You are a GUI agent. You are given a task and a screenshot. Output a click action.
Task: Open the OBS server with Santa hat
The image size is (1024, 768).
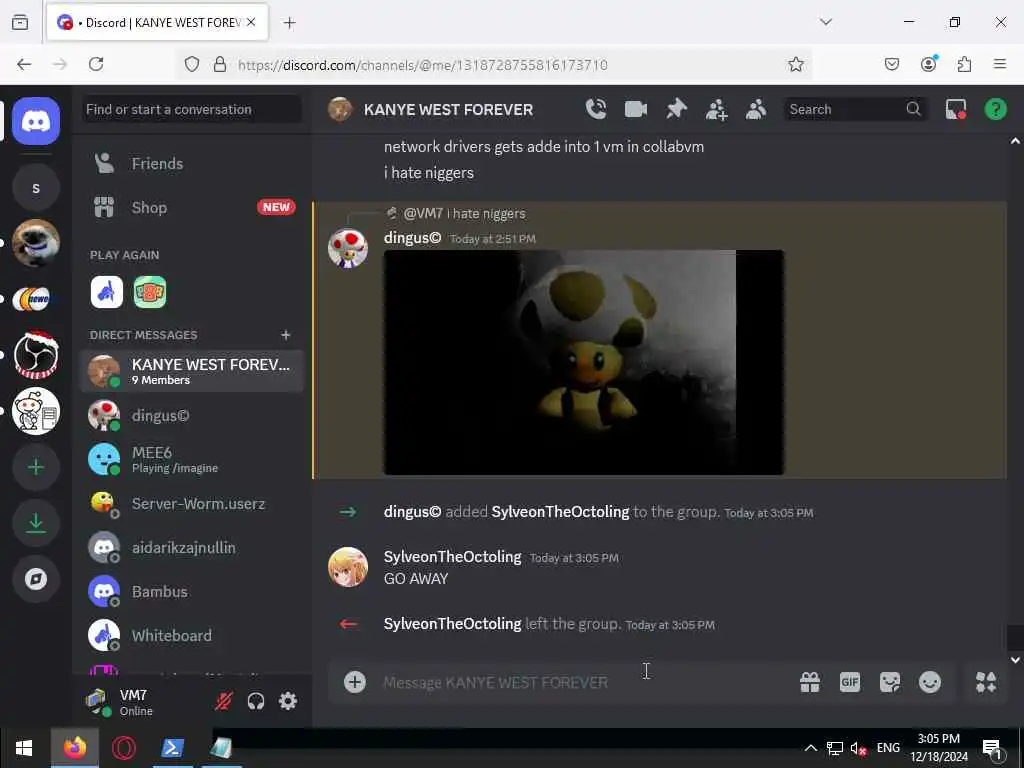[x=36, y=355]
